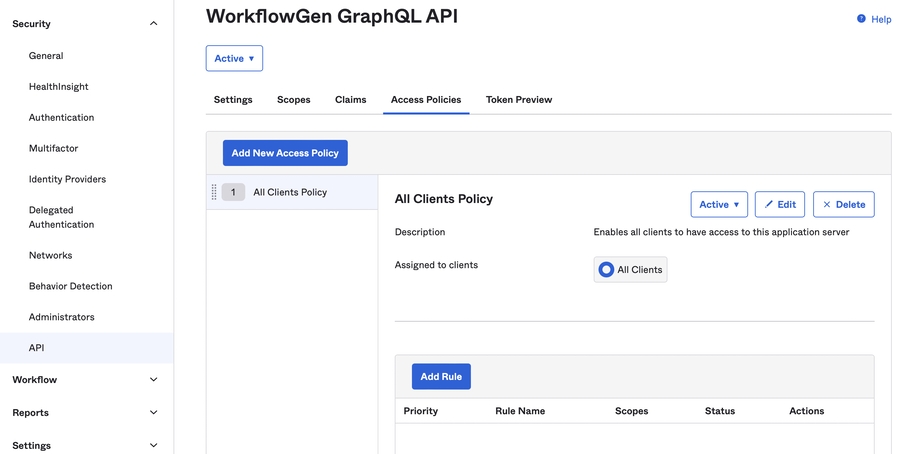
Task: Click the drag handle beside All Clients Policy
Action: [214, 192]
